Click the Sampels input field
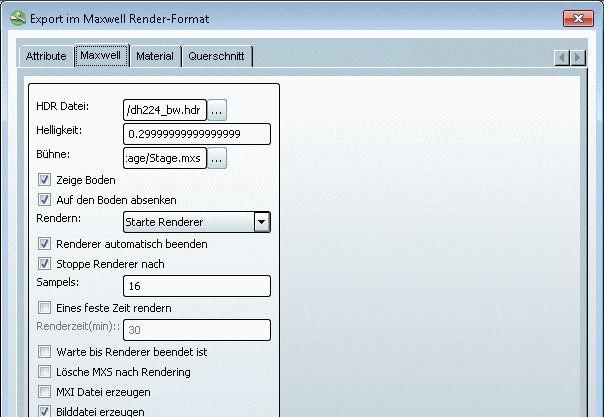Viewport: 604px width, 417px height. pos(197,286)
